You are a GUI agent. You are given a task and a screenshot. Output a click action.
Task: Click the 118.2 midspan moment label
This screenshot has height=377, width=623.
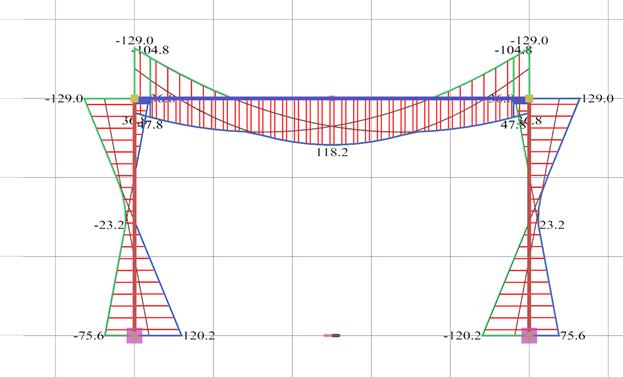point(332,152)
